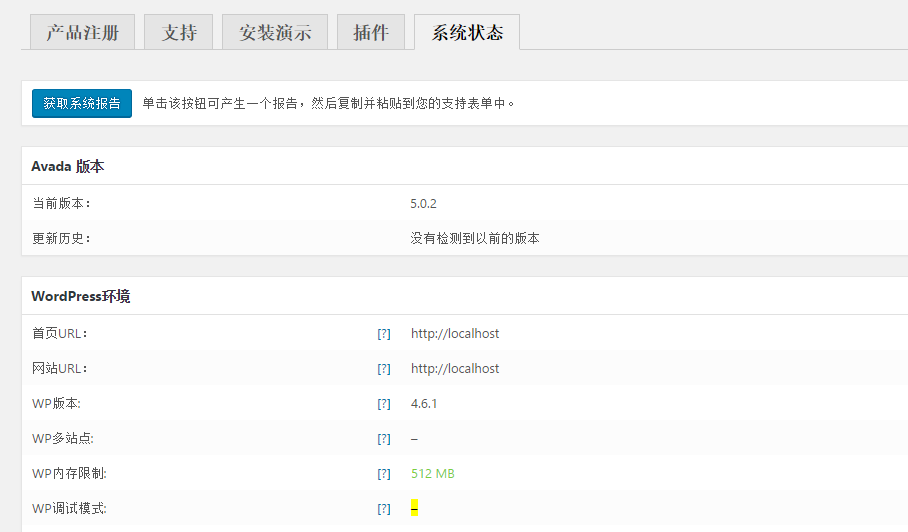Click the Avada 版本 section header

[x=68, y=166]
